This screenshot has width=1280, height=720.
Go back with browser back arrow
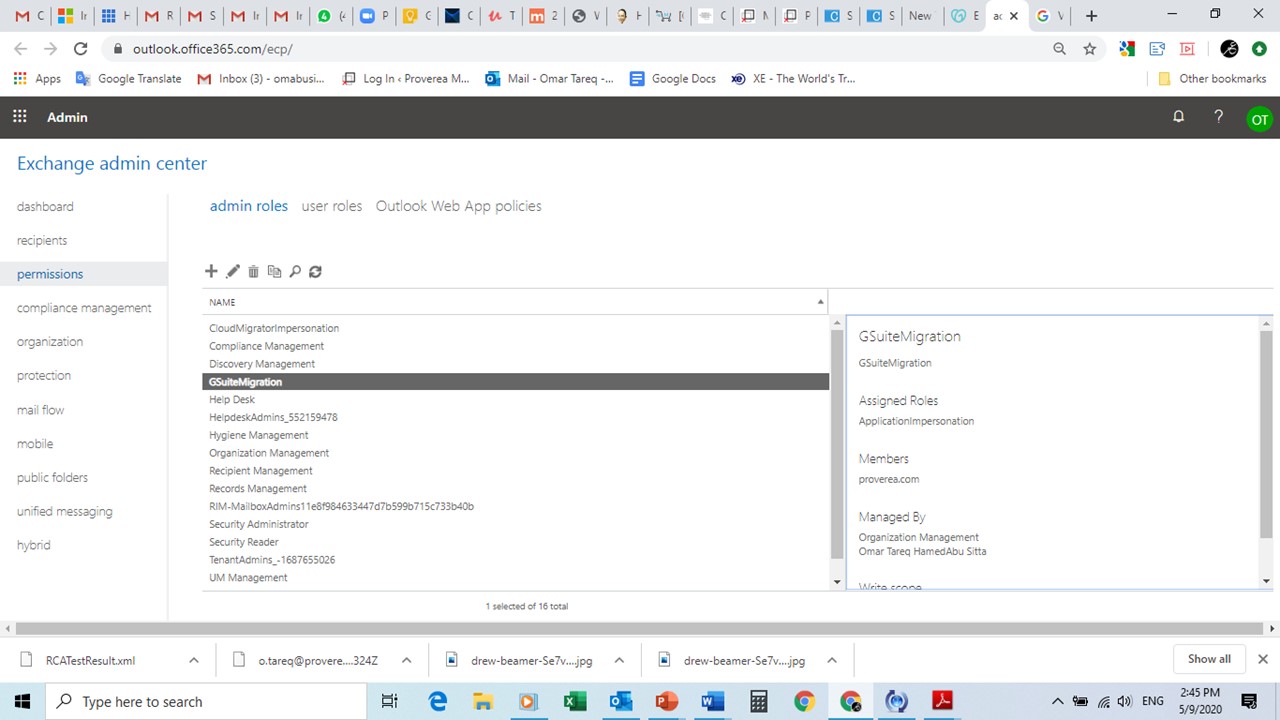click(x=20, y=48)
